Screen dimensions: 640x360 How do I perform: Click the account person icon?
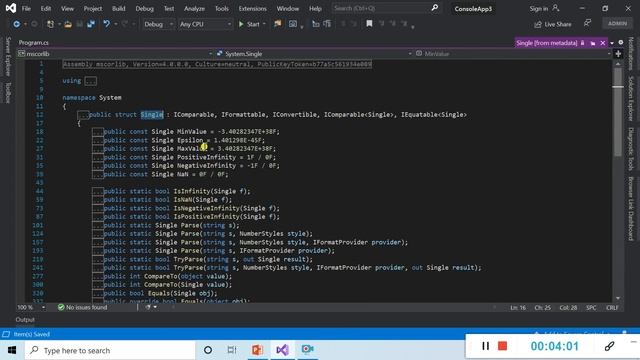[556, 8]
